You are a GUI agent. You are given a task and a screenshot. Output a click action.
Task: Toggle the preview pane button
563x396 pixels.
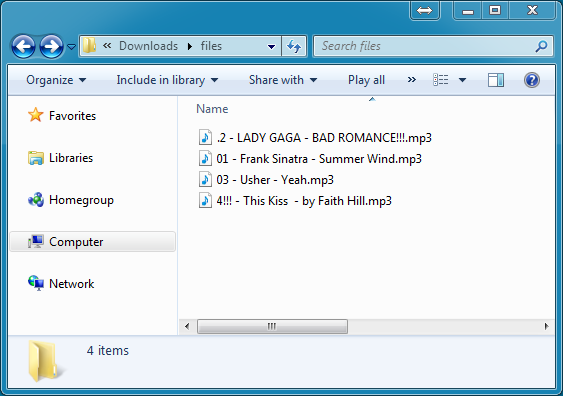point(495,80)
